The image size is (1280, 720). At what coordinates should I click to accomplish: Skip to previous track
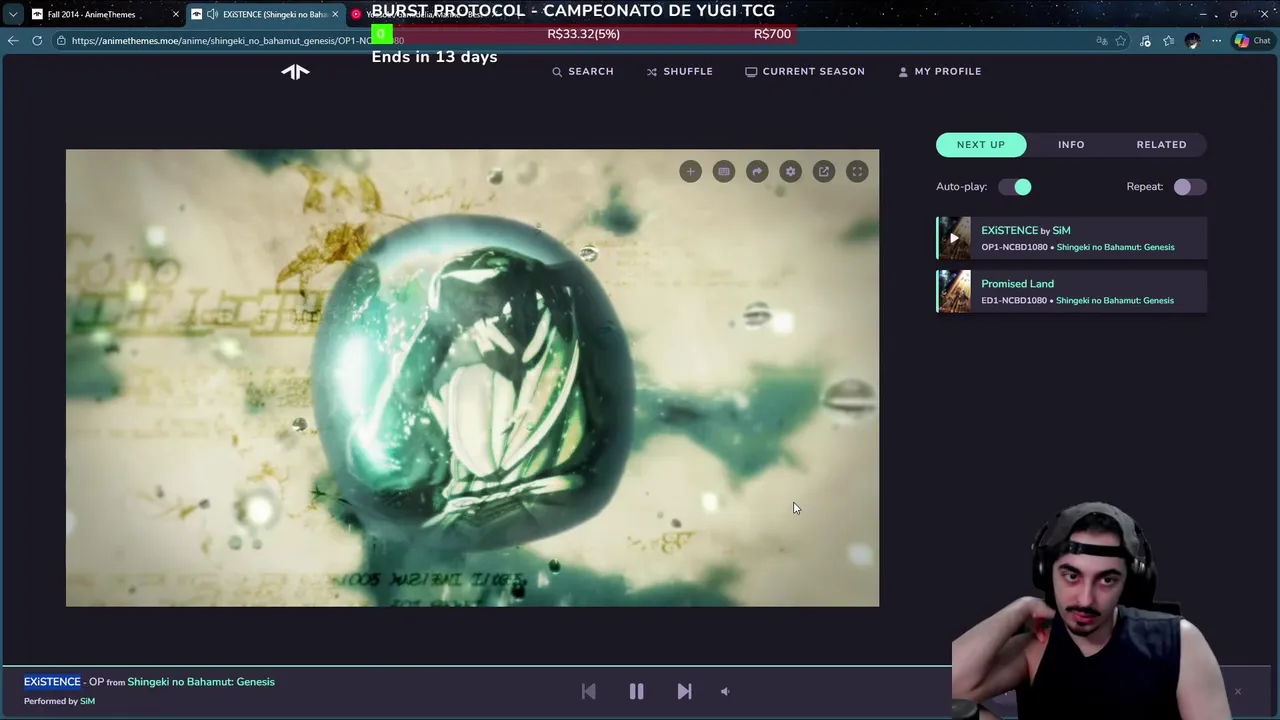(588, 691)
